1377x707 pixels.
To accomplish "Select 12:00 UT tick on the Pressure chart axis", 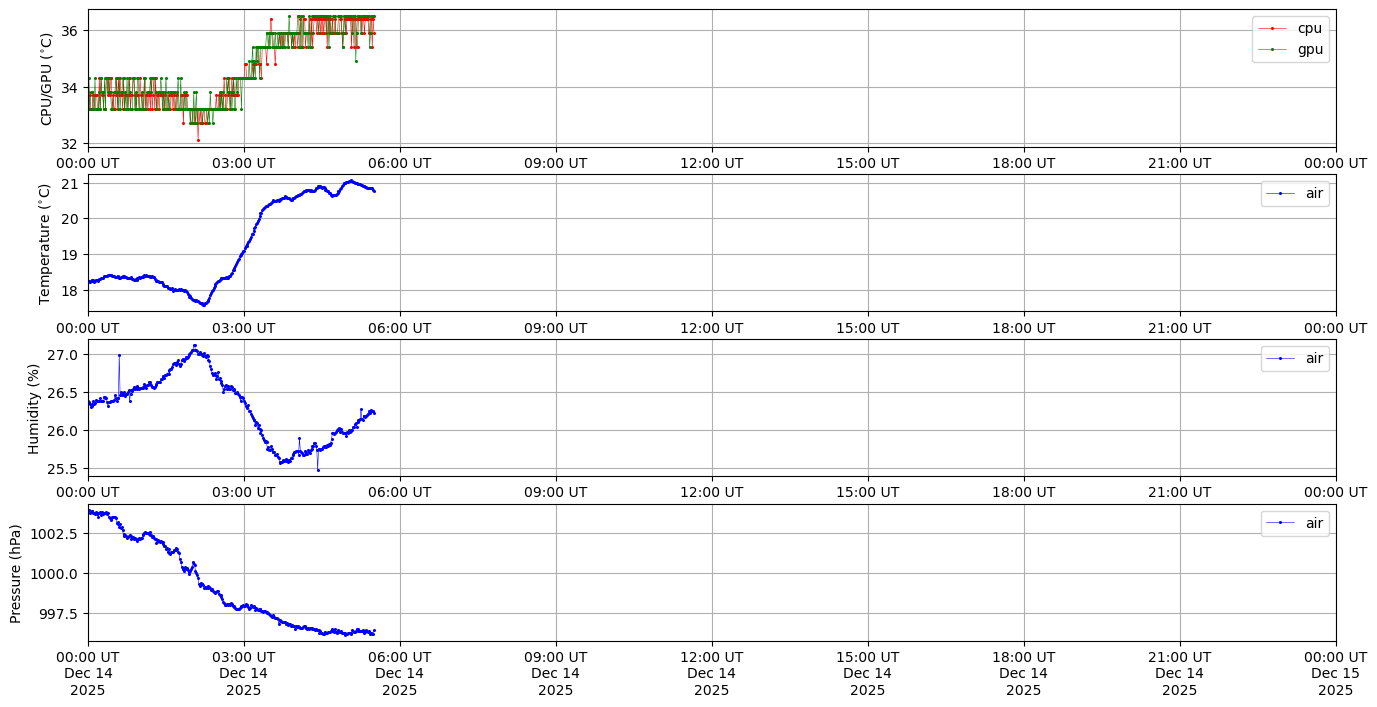I will pos(711,656).
